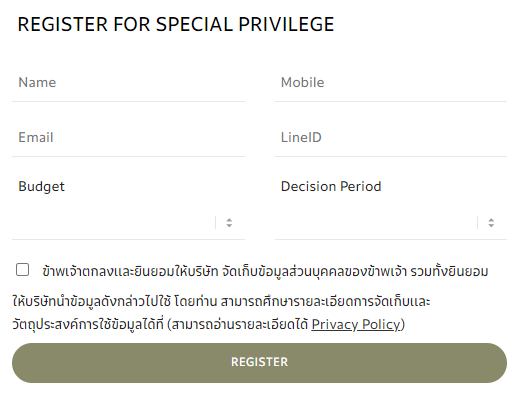Select the LineID input field

click(x=391, y=137)
